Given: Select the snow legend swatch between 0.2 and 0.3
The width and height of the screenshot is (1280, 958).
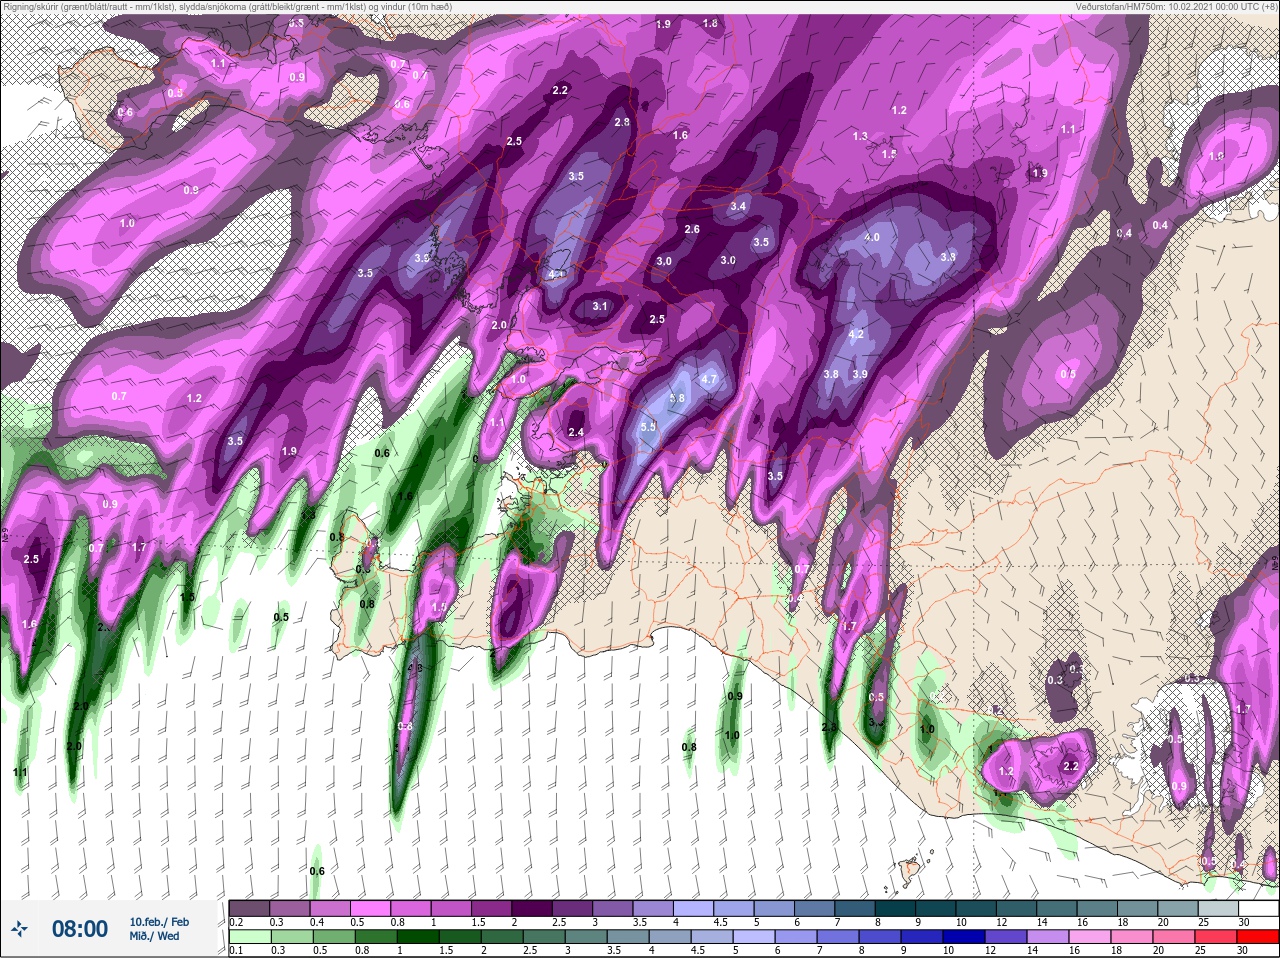Looking at the screenshot, I should pyautogui.click(x=250, y=908).
